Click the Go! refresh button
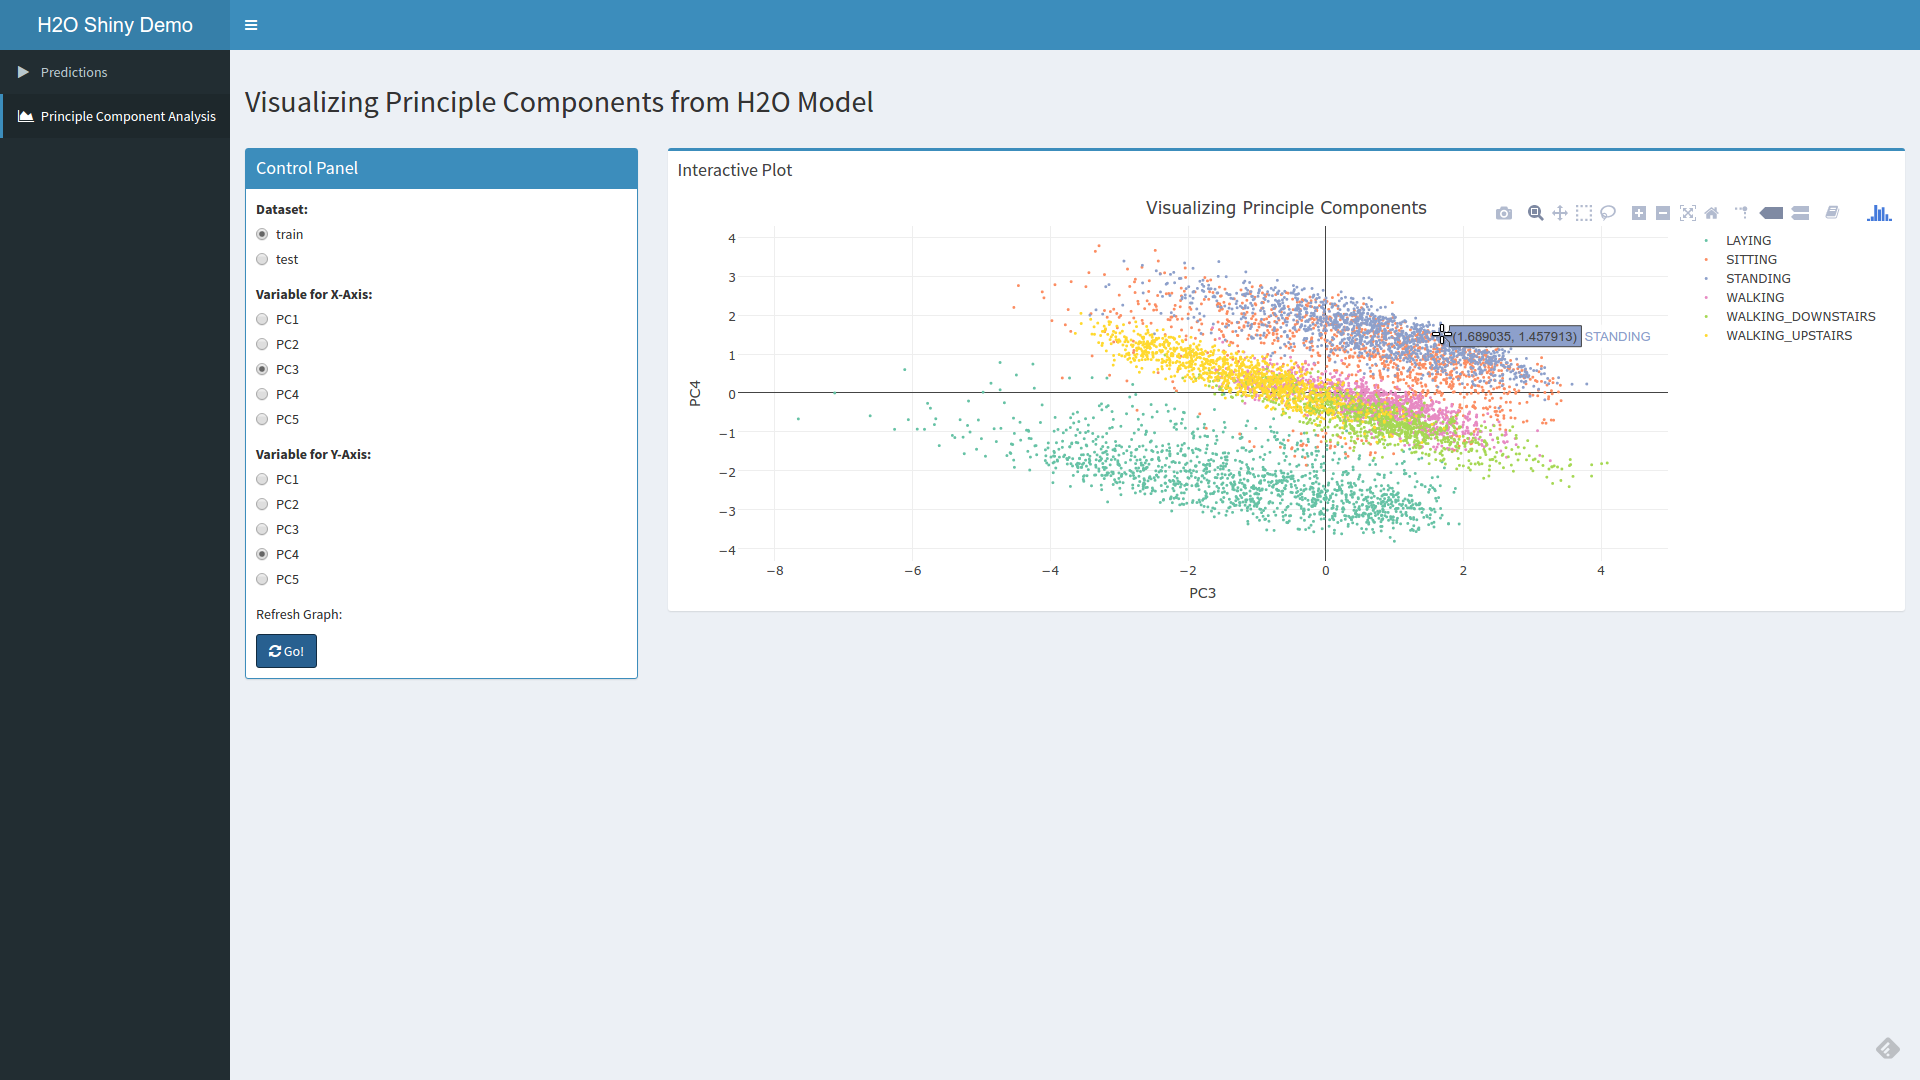This screenshot has width=1920, height=1080. [286, 651]
